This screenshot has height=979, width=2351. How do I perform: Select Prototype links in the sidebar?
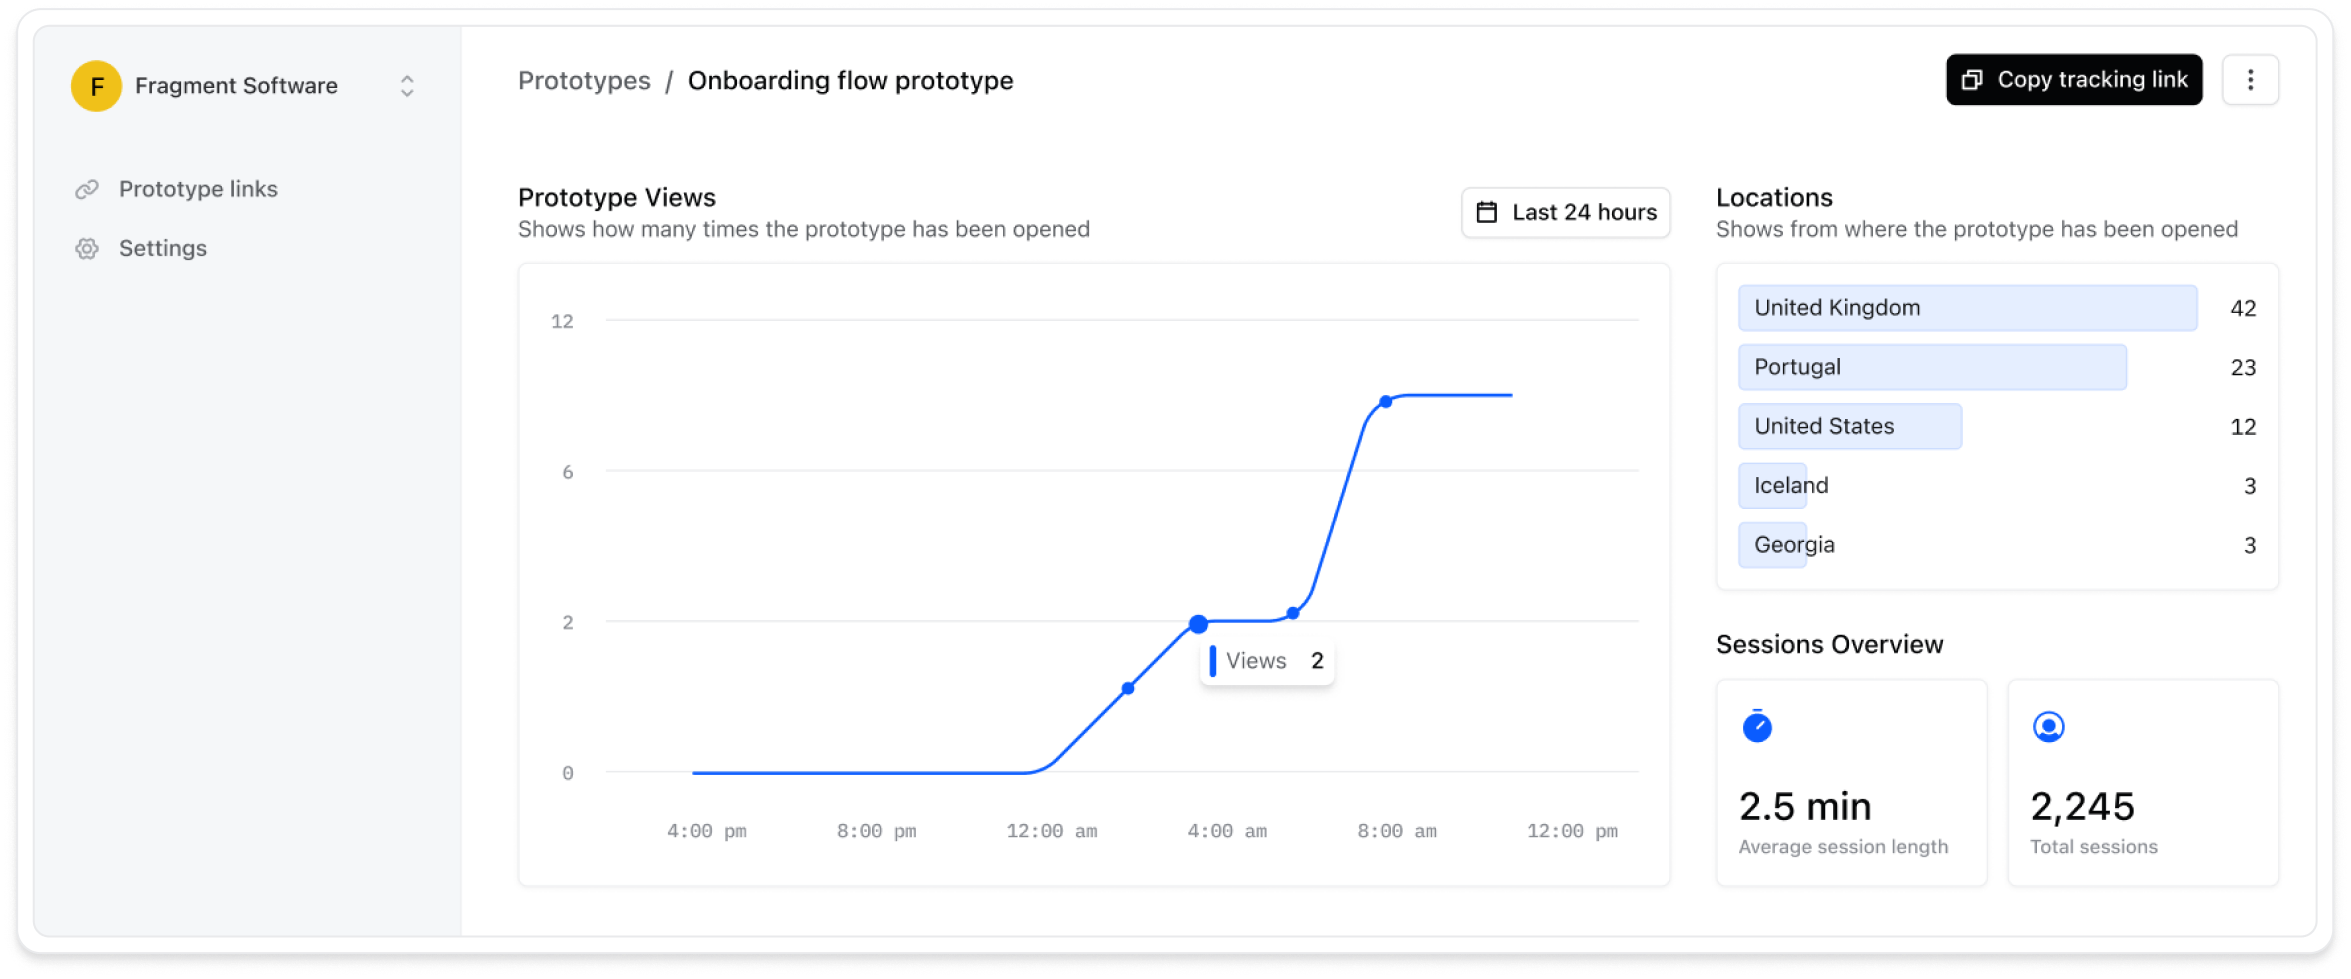[199, 189]
